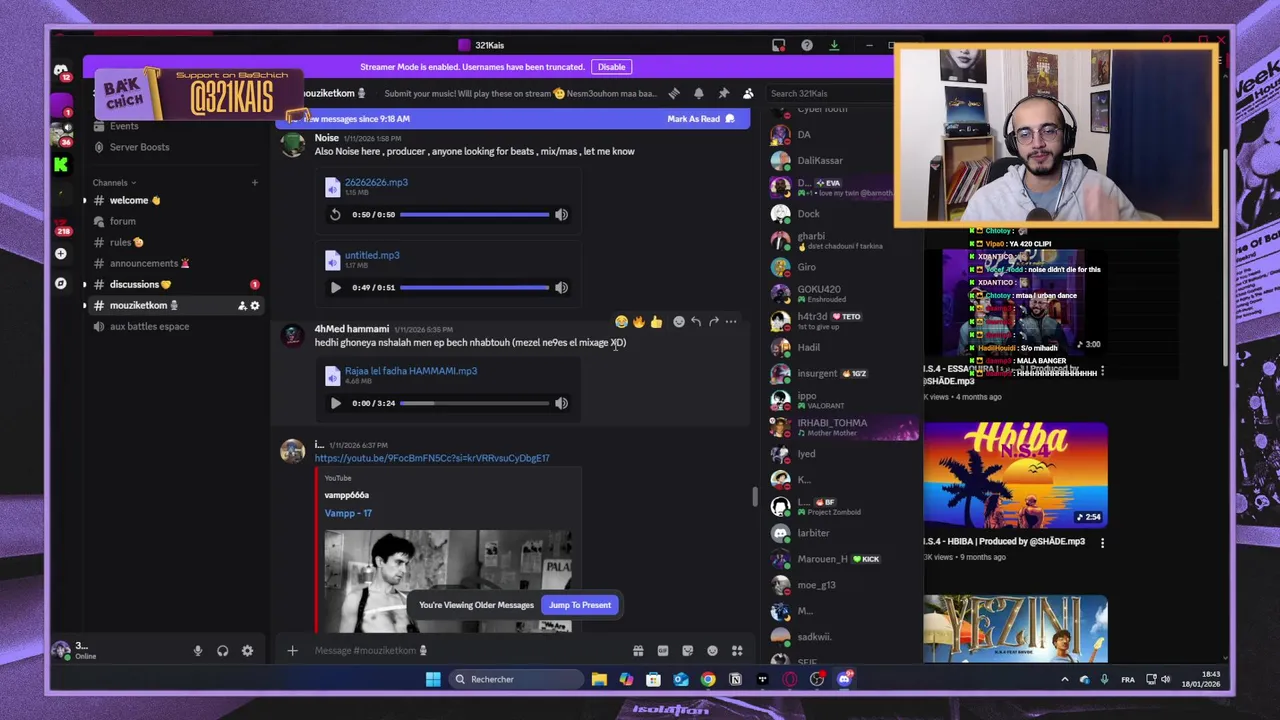Expand the mouziketkom channel arrow
This screenshot has width=1280, height=720.
click(x=84, y=305)
